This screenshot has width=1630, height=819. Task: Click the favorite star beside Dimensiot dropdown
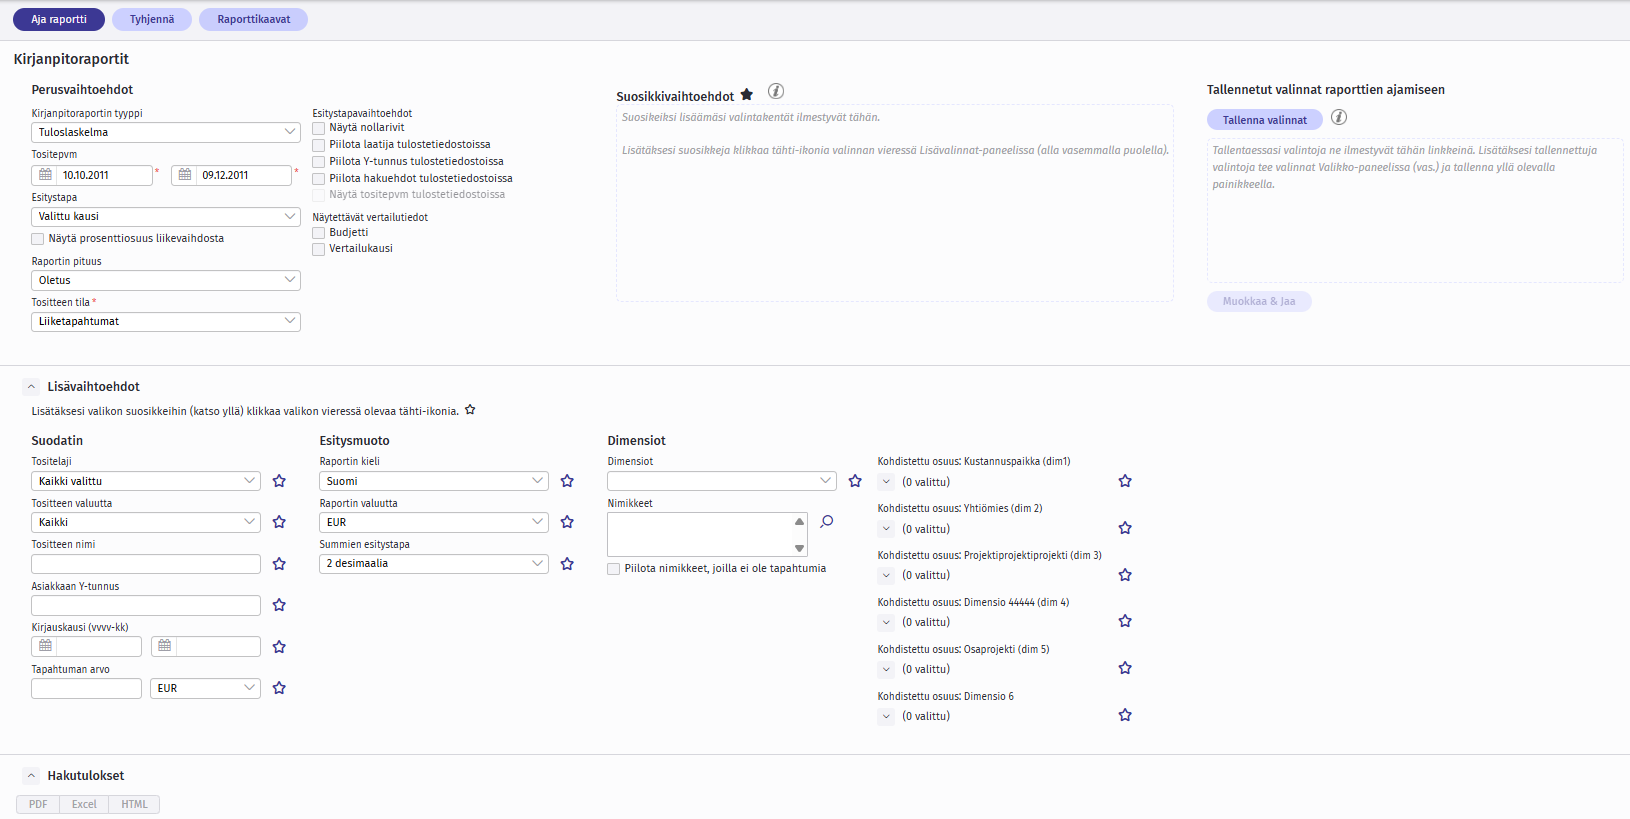pos(855,481)
